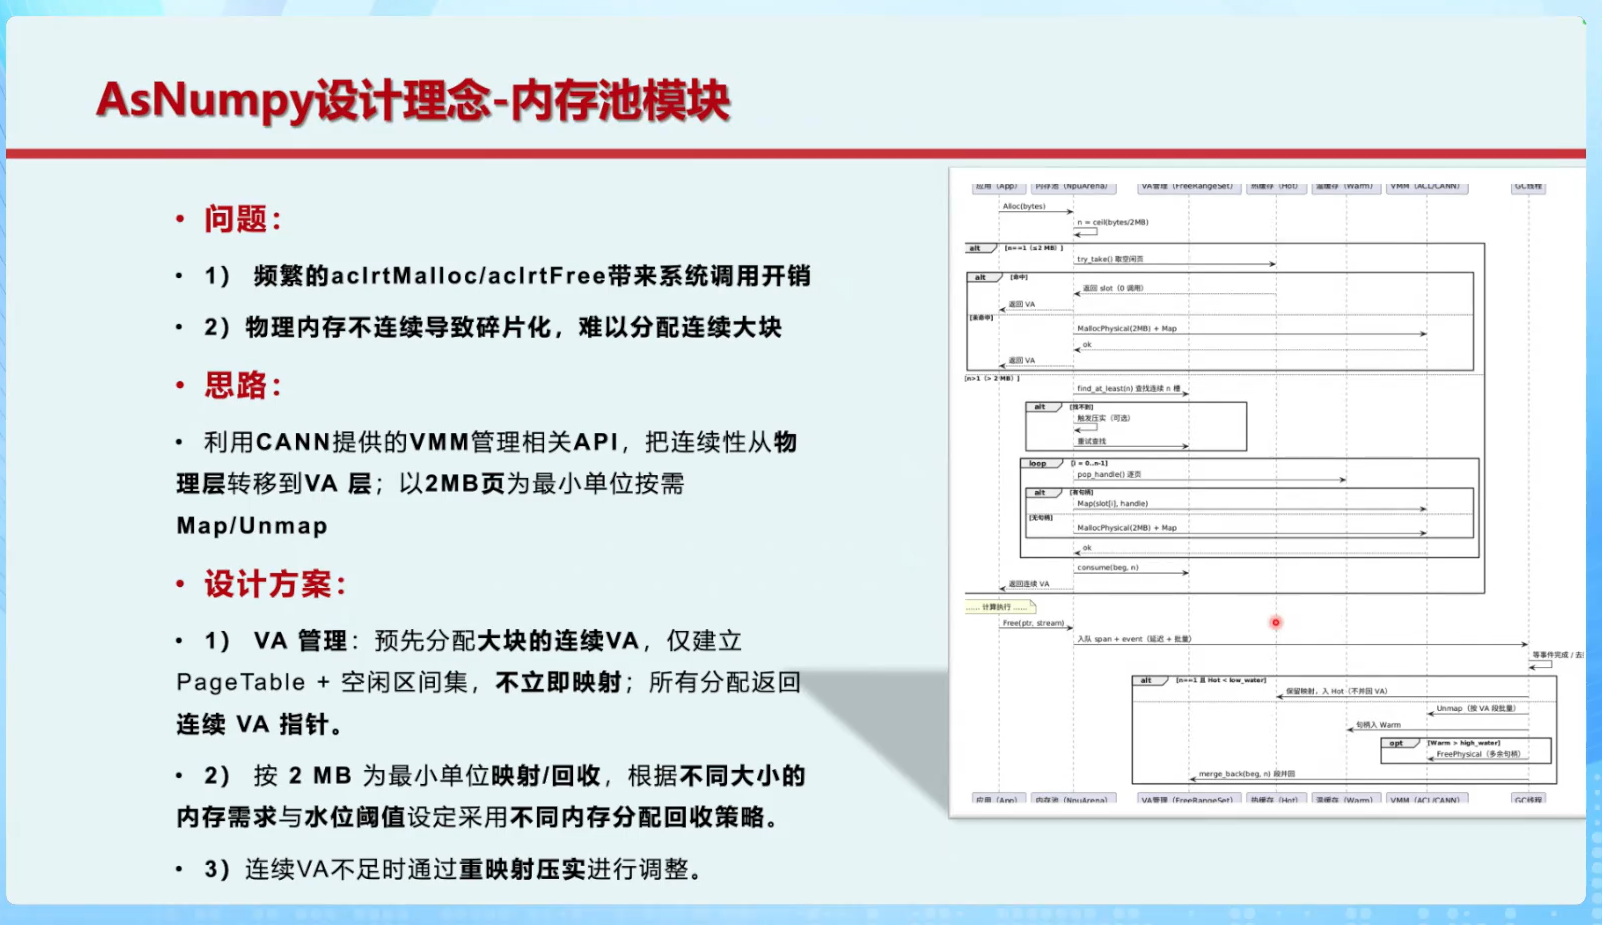Click the 设计方案 section heading
Image resolution: width=1602 pixels, height=925 pixels.
click(268, 582)
